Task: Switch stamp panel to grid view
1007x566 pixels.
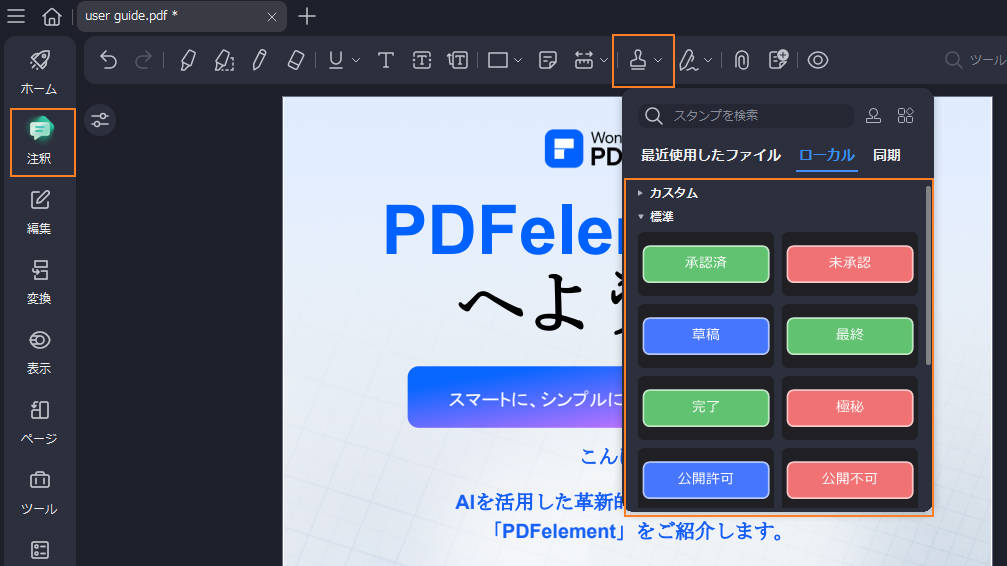Action: 906,116
